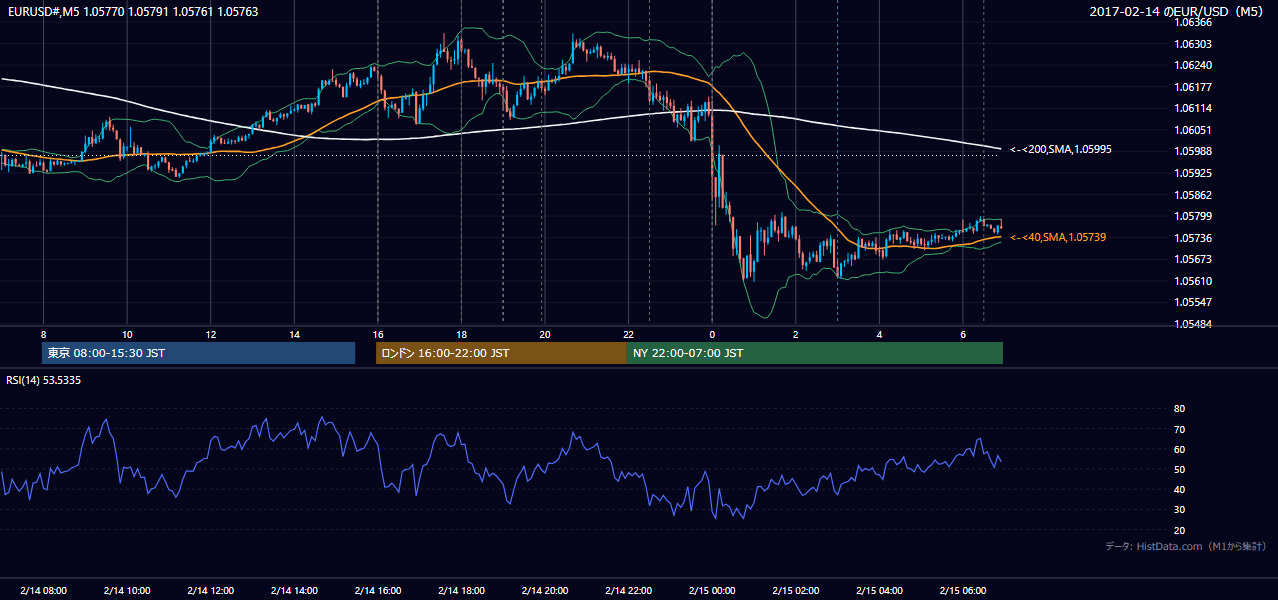This screenshot has height=600, width=1278.
Task: Click the 1.06240 price axis value
Action: (1193, 65)
